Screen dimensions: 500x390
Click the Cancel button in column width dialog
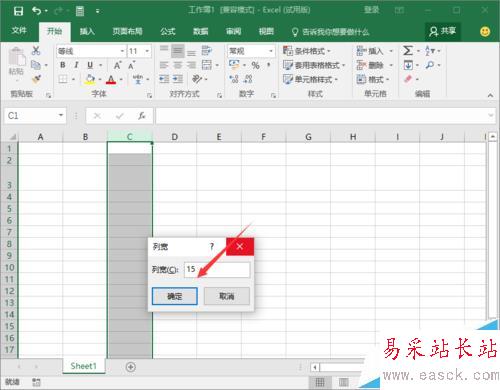pos(227,296)
